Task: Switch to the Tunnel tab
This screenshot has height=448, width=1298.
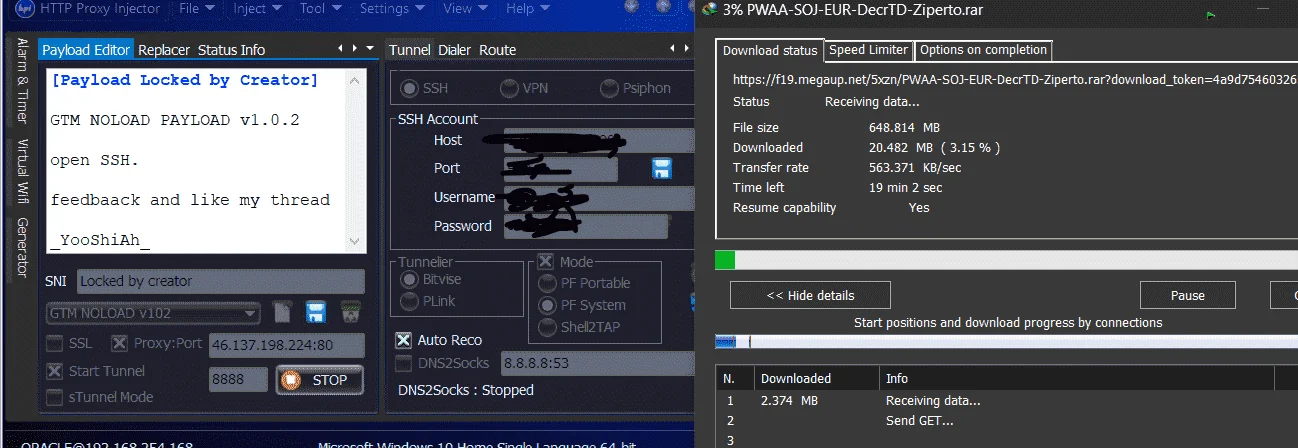Action: pyautogui.click(x=409, y=50)
